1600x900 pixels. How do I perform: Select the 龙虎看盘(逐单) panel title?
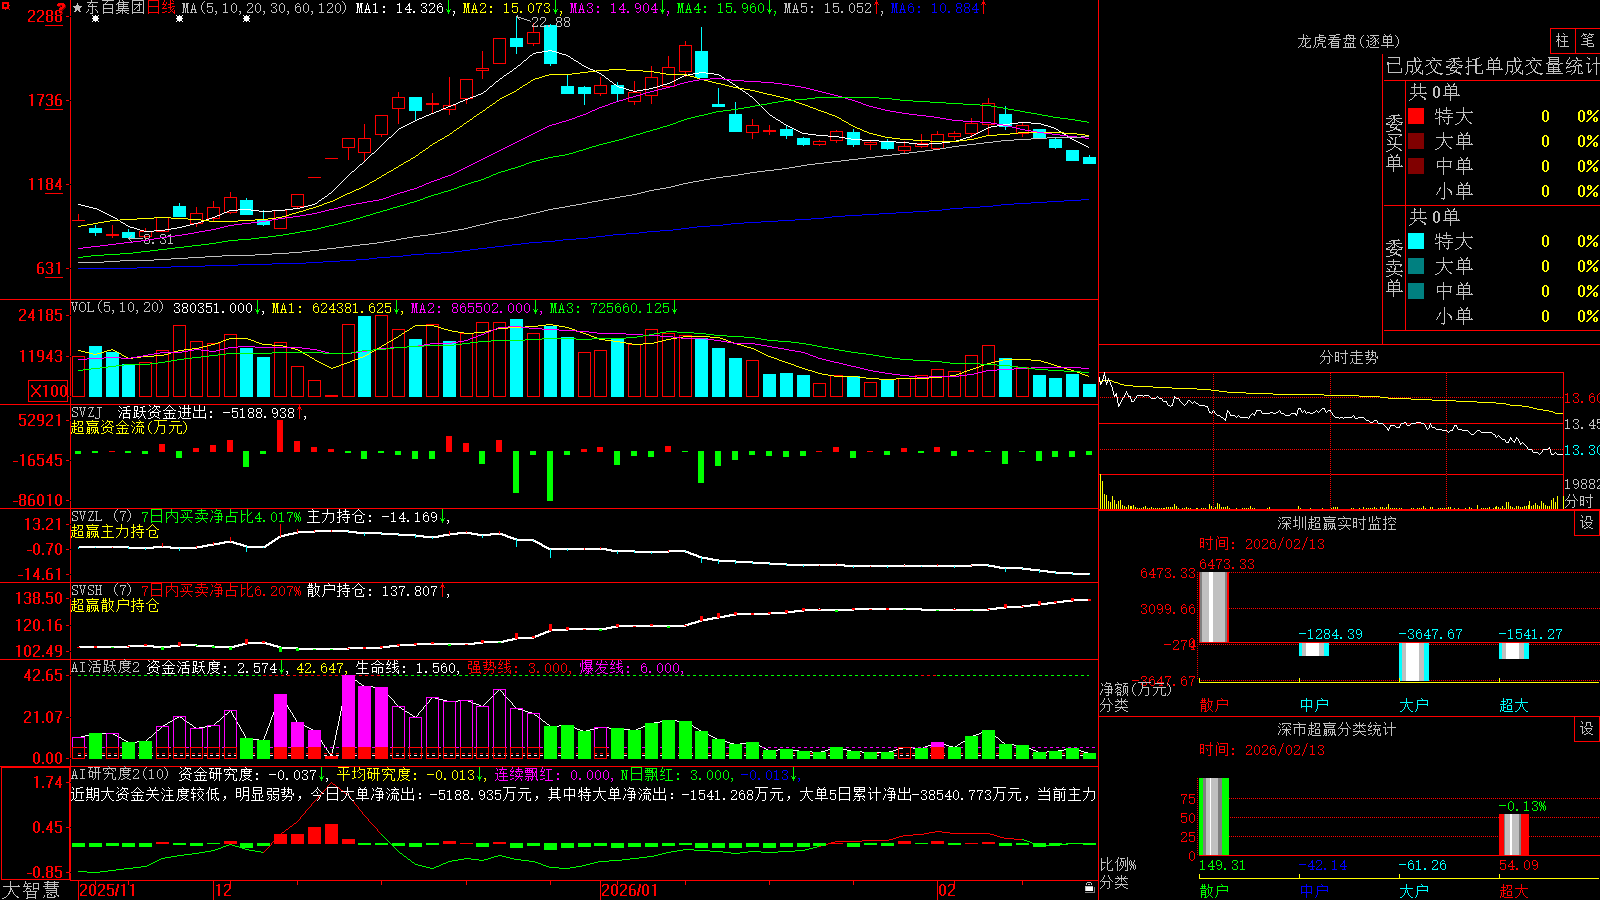[x=1348, y=41]
